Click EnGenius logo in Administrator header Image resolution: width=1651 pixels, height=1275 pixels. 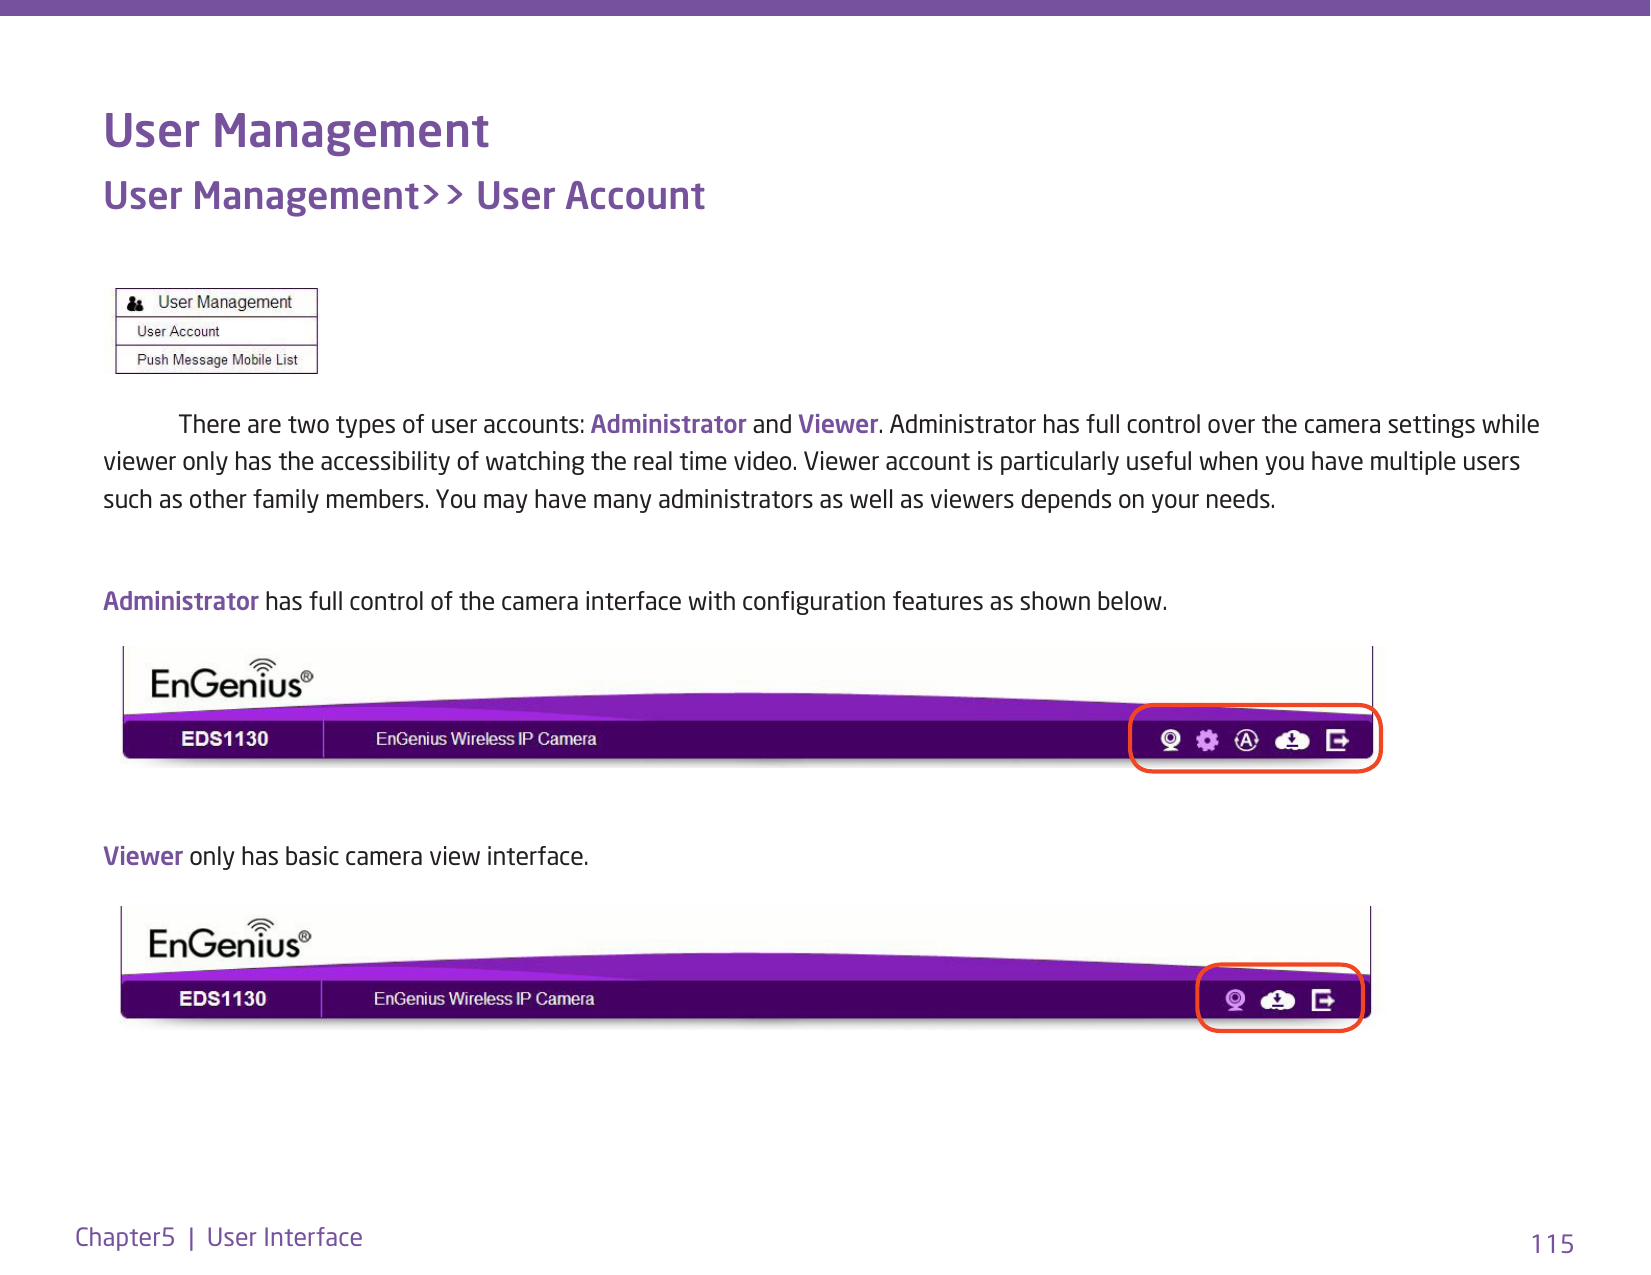232,680
